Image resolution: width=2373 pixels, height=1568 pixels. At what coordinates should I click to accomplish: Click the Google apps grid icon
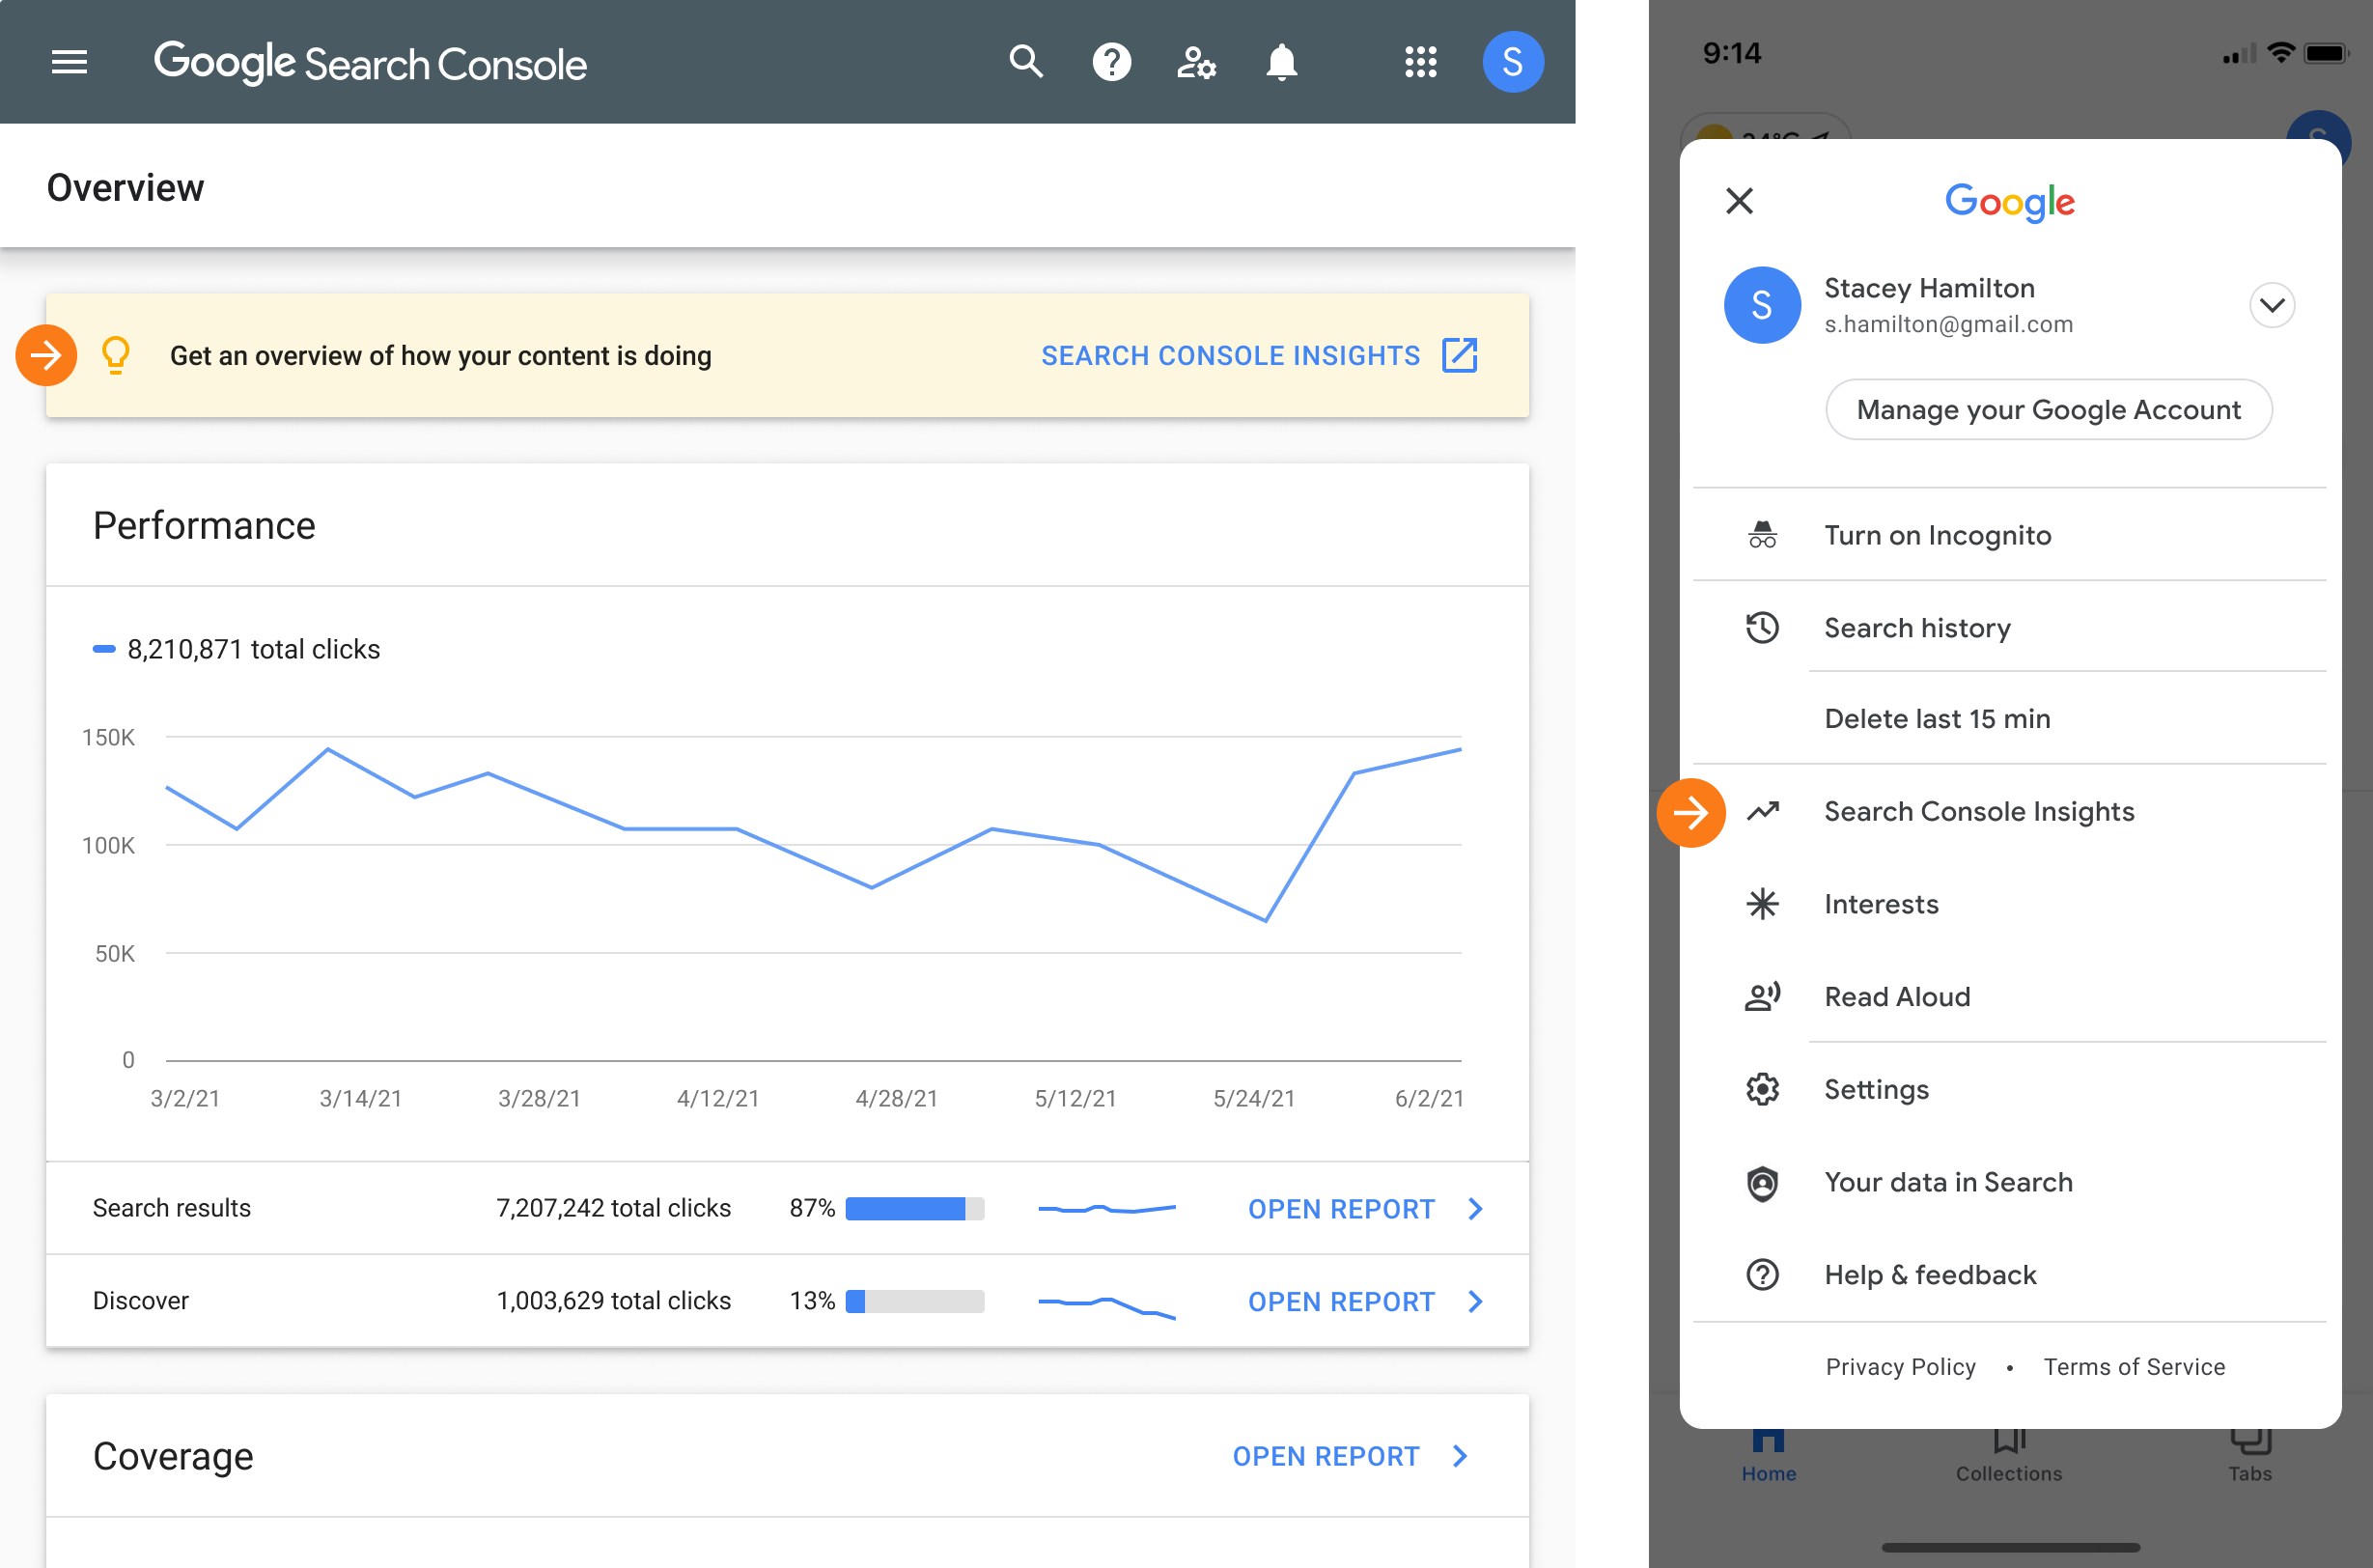point(1419,61)
